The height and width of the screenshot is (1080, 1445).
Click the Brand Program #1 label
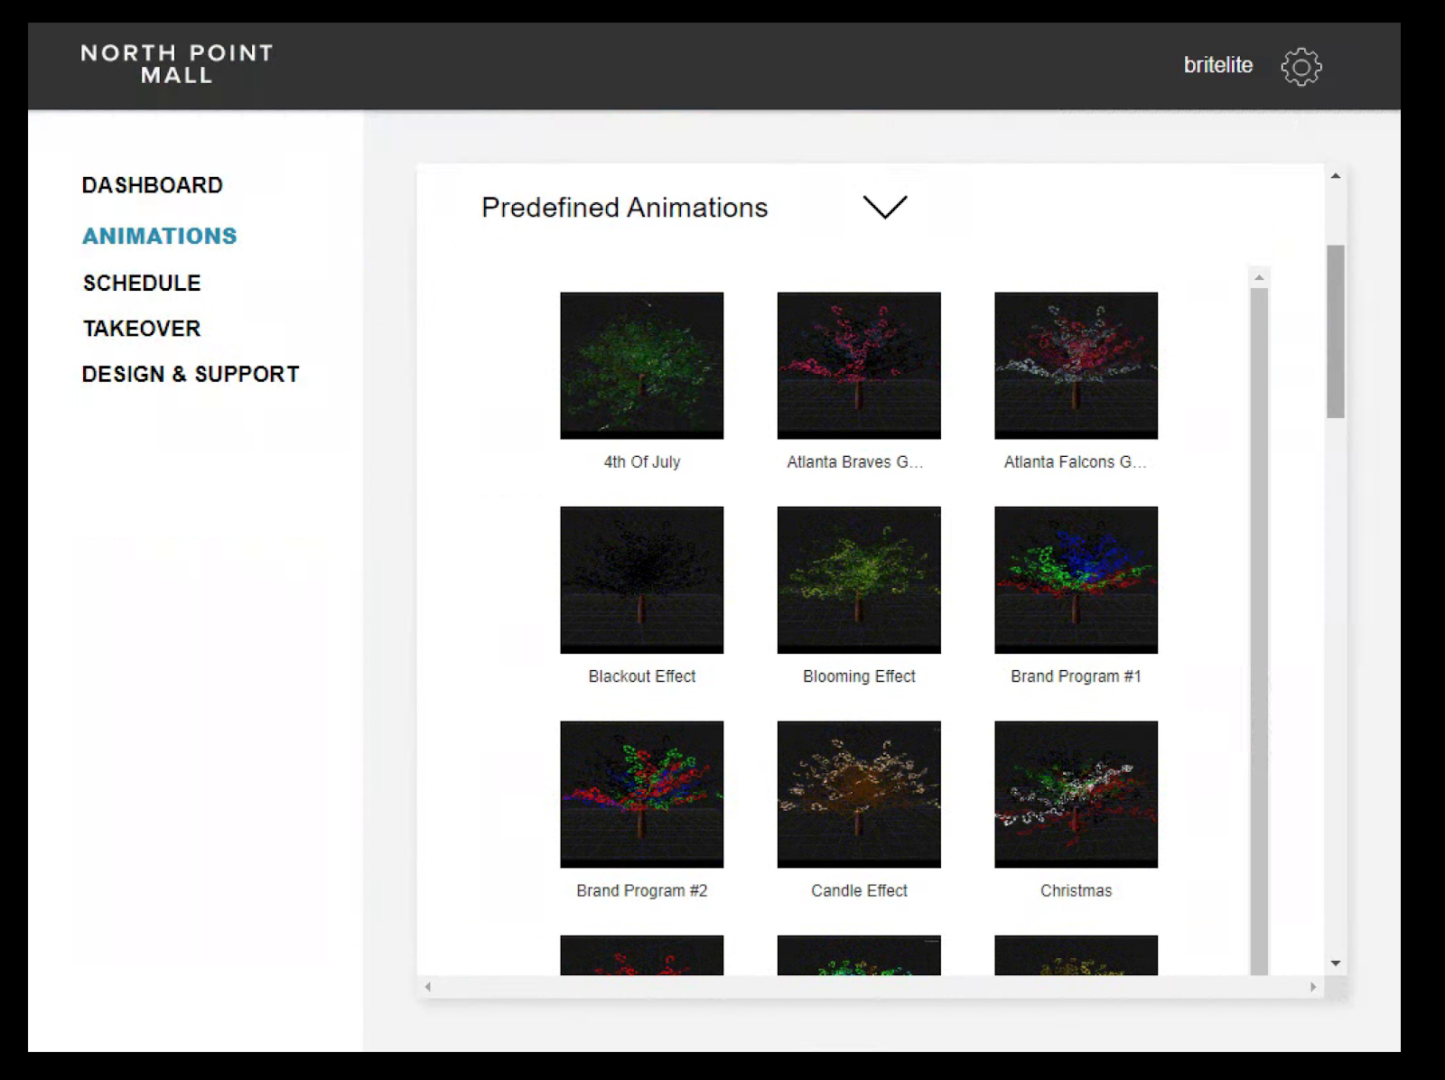pos(1076,676)
